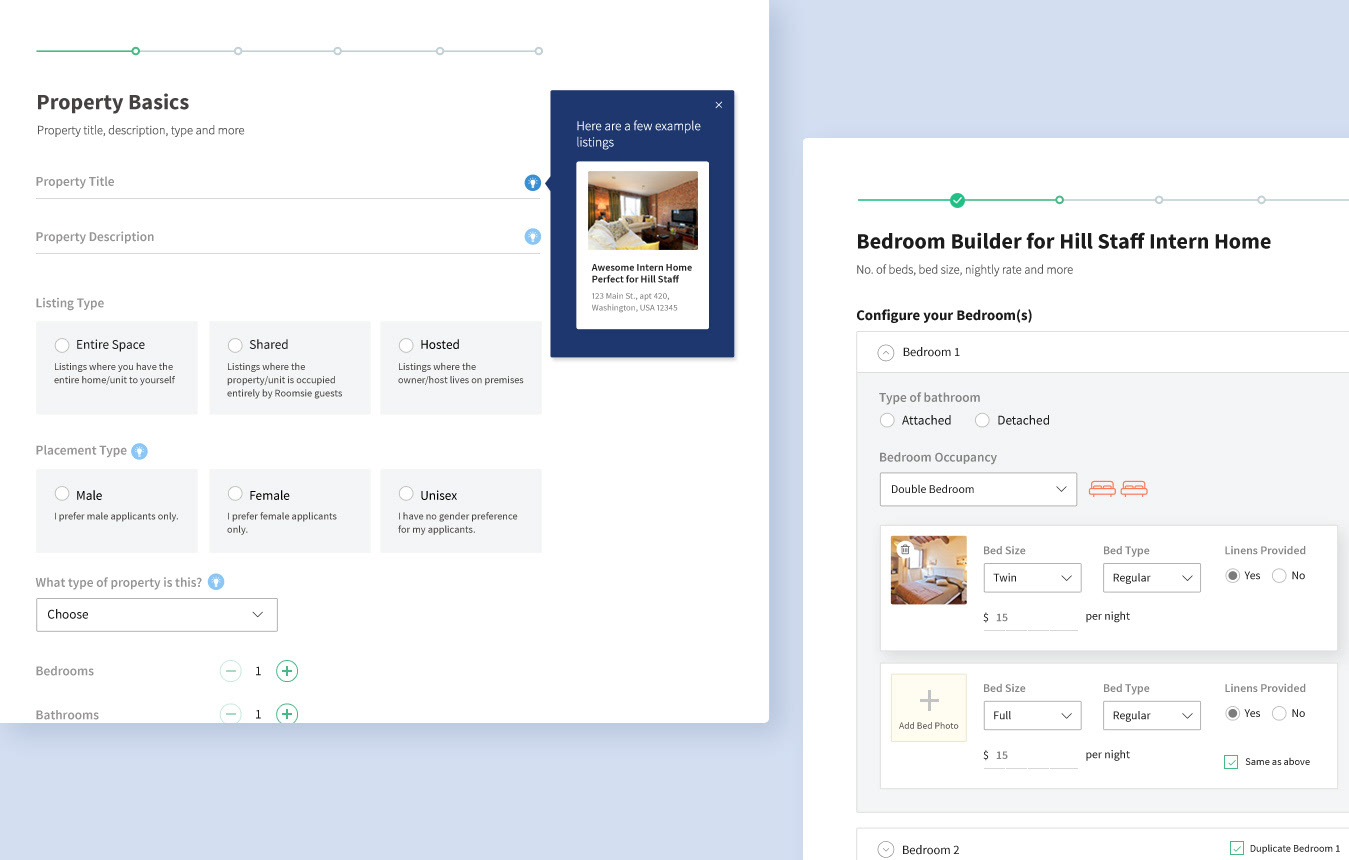Click the second orange bed icon beside Bedroom Occupancy

[1134, 489]
